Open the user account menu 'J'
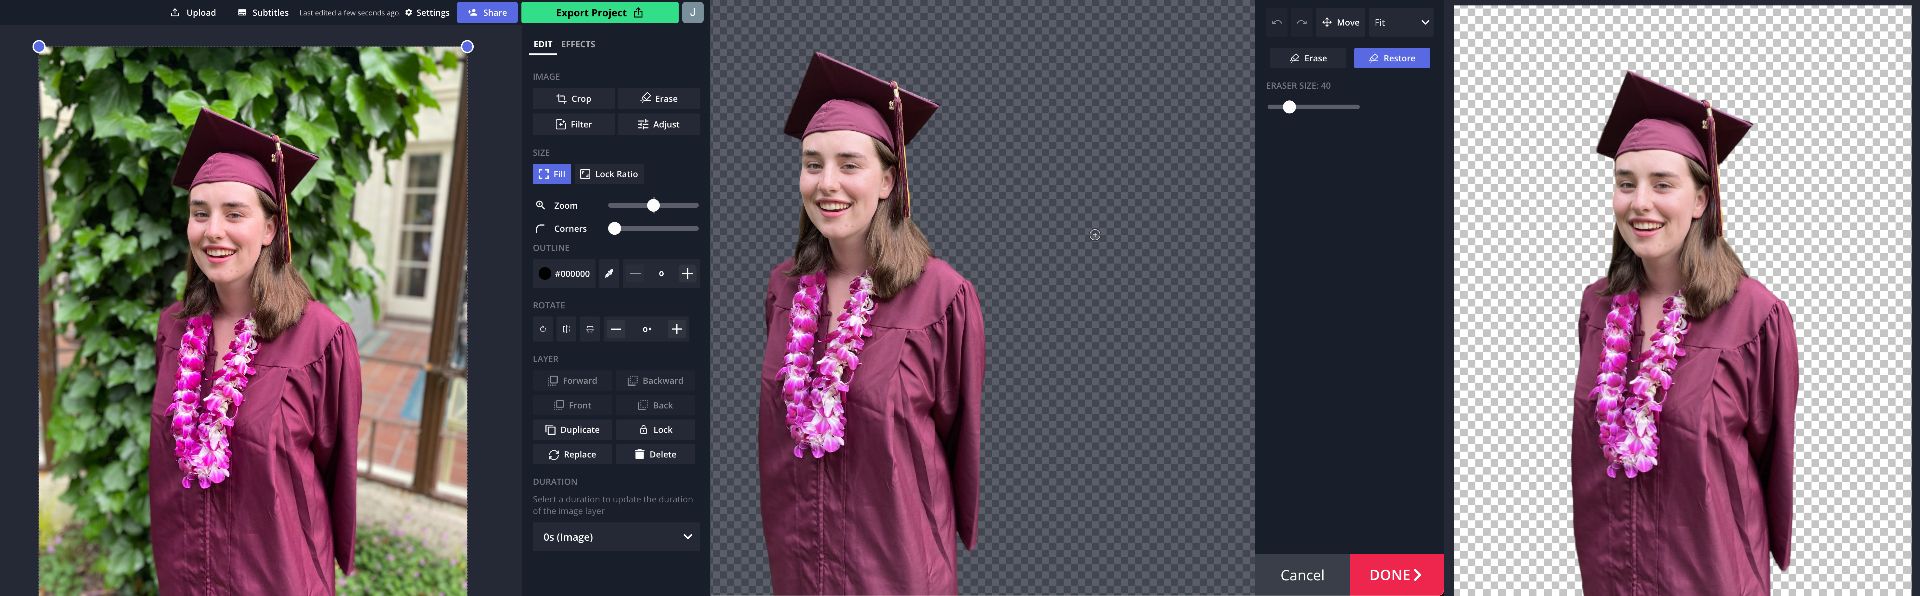The image size is (1920, 596). pyautogui.click(x=692, y=13)
